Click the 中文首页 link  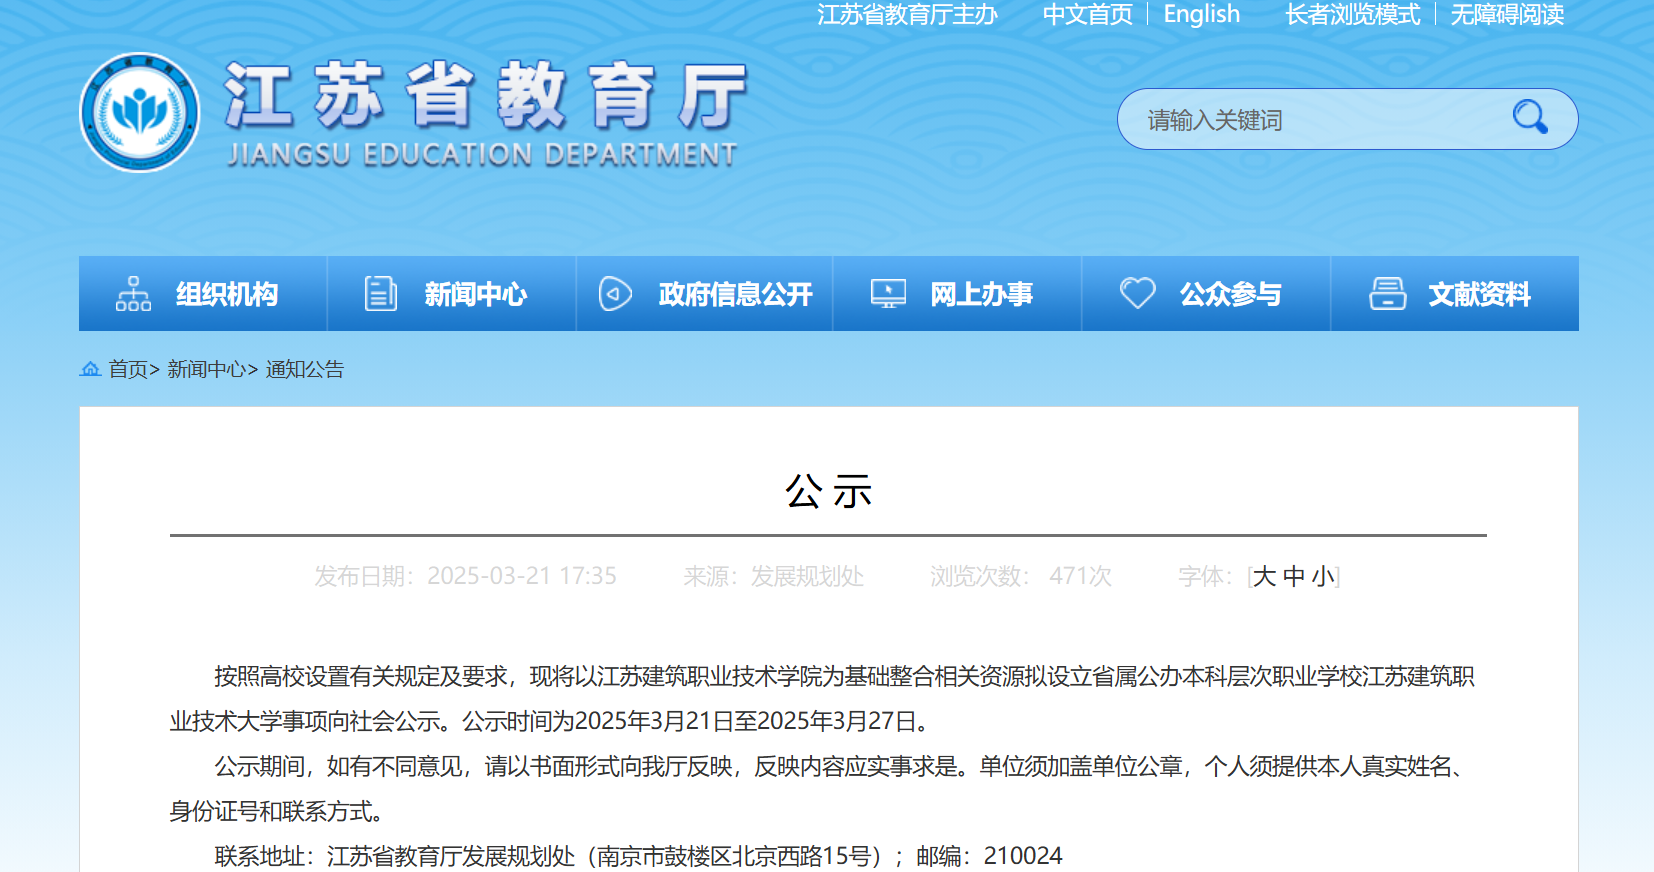[x=1087, y=15]
